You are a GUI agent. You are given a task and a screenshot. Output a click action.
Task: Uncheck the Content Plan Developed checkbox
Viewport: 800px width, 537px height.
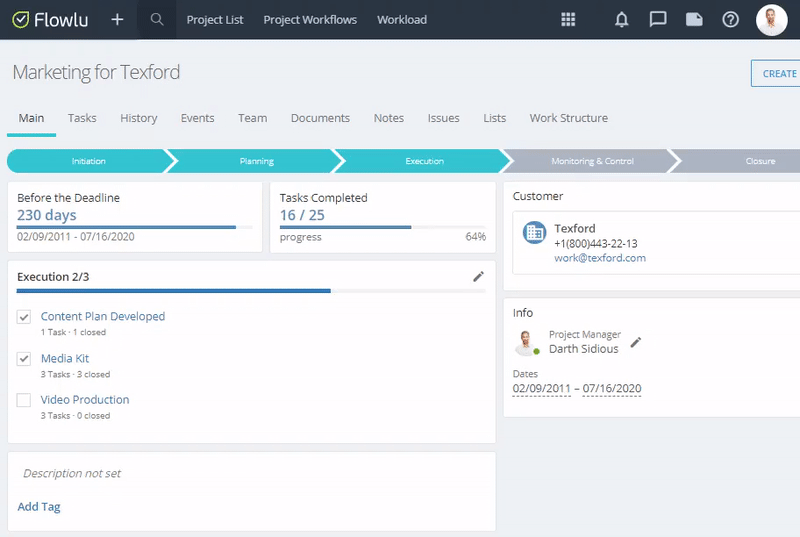[24, 317]
